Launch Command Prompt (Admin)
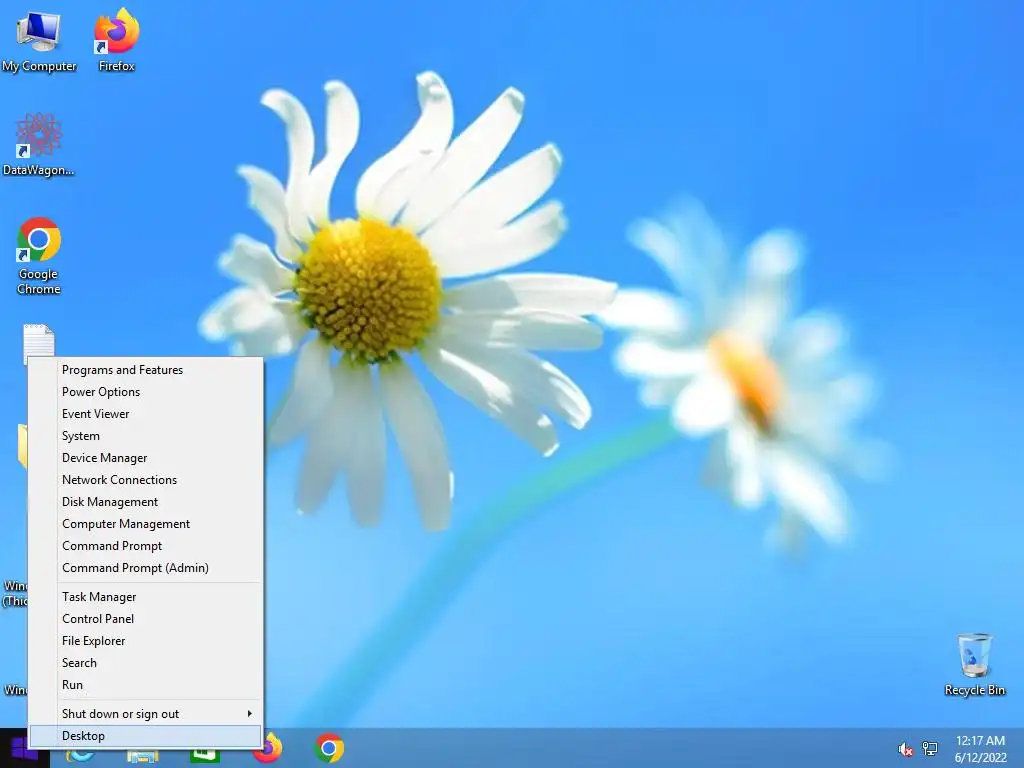Viewport: 1024px width, 768px height. 146,568
